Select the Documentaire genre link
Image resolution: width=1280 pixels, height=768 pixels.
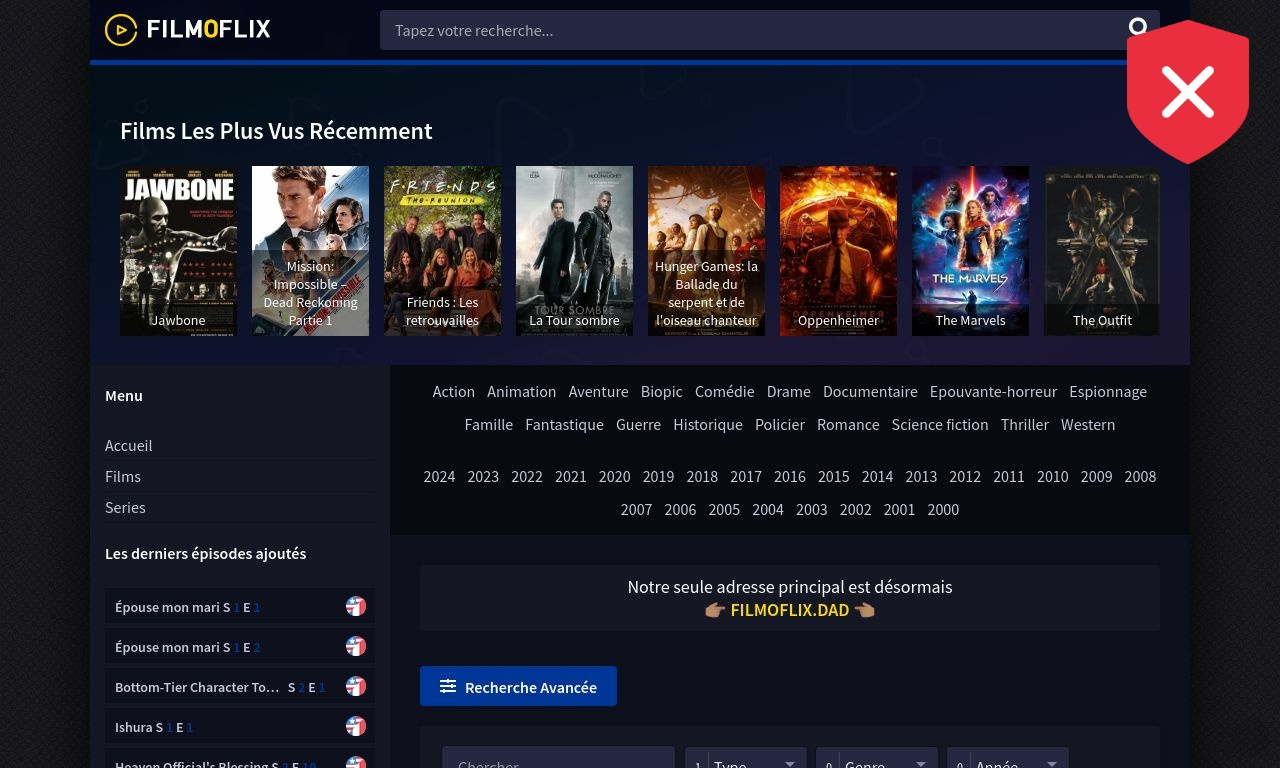point(870,391)
